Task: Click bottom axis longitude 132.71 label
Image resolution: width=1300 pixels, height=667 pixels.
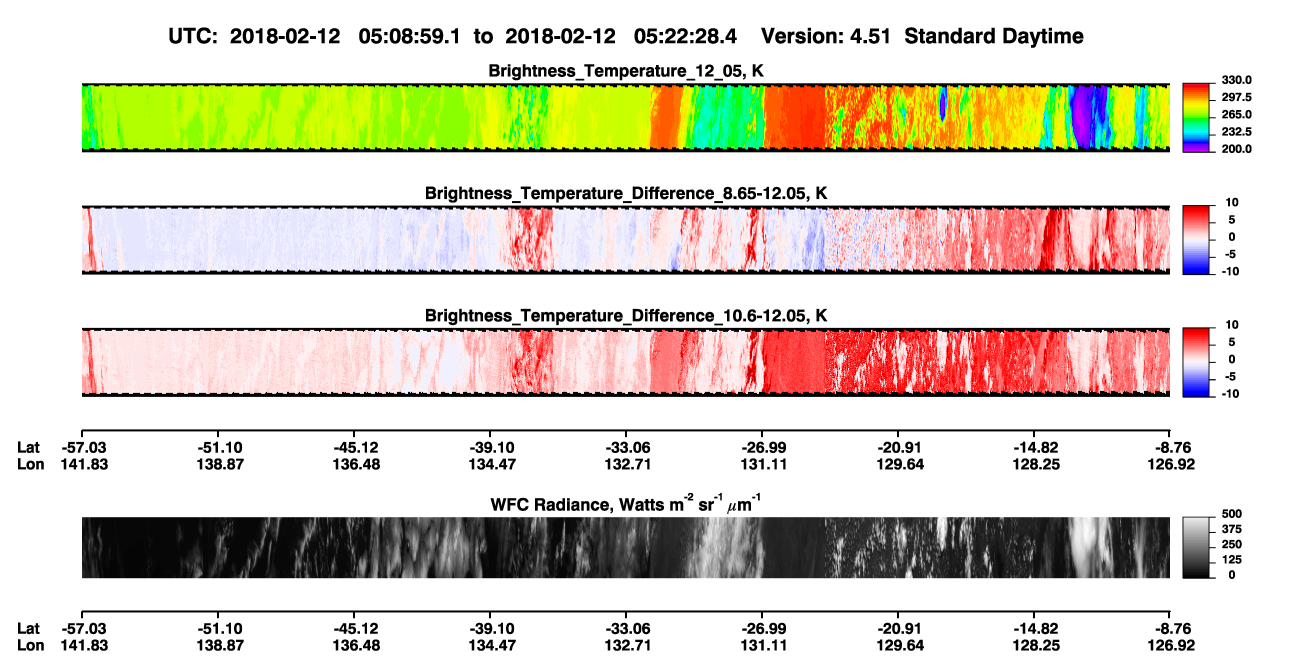Action: click(x=627, y=645)
